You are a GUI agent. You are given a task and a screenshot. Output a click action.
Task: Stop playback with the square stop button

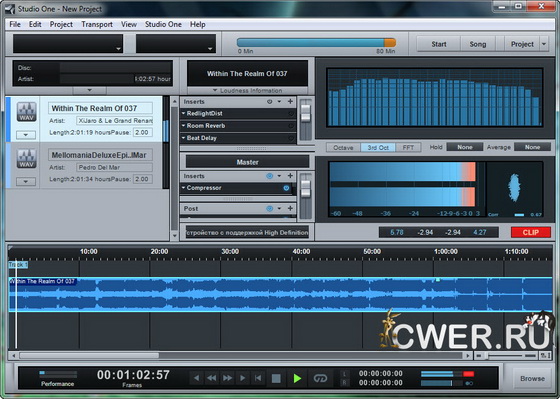pyautogui.click(x=276, y=378)
